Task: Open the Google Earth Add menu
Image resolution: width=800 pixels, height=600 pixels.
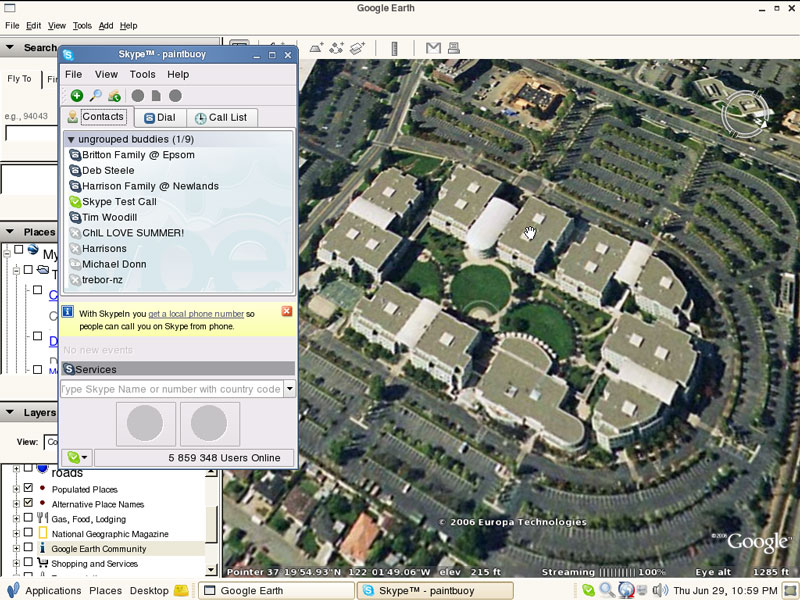Action: click(x=106, y=26)
